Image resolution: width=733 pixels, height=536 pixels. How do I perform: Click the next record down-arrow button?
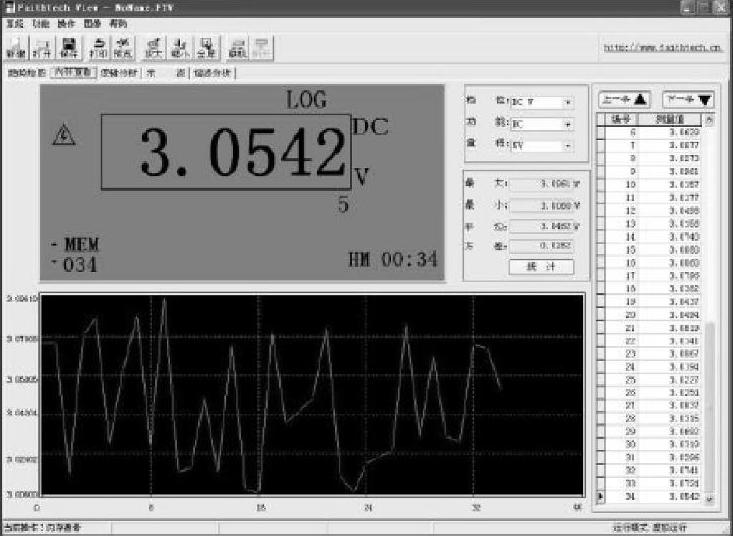(689, 100)
